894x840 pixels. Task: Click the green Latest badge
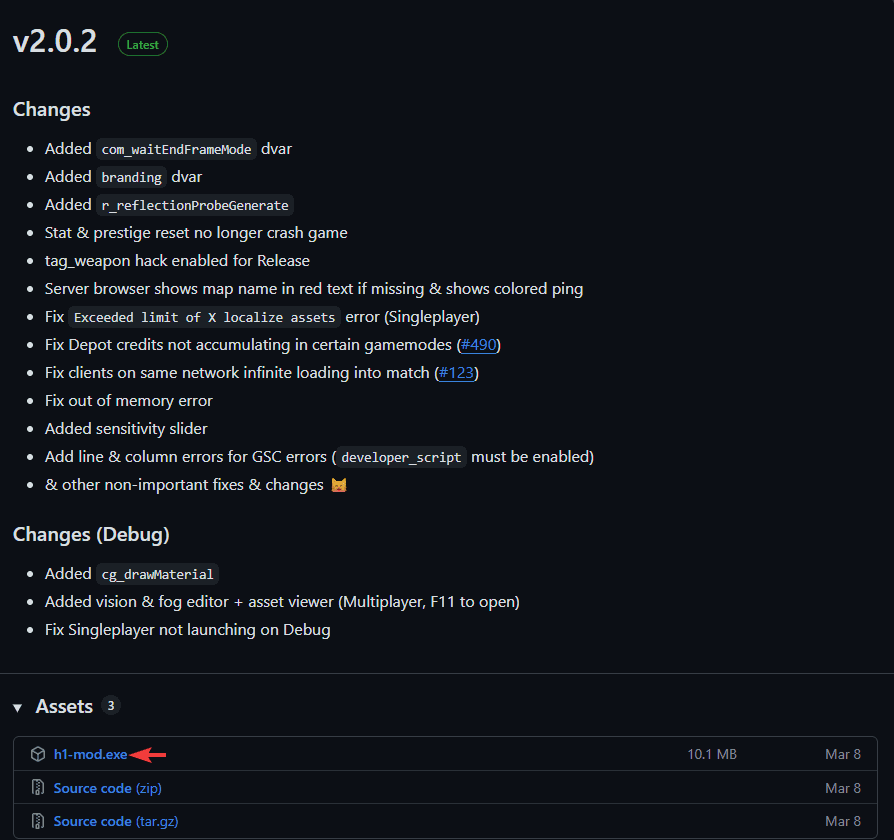pyautogui.click(x=143, y=44)
